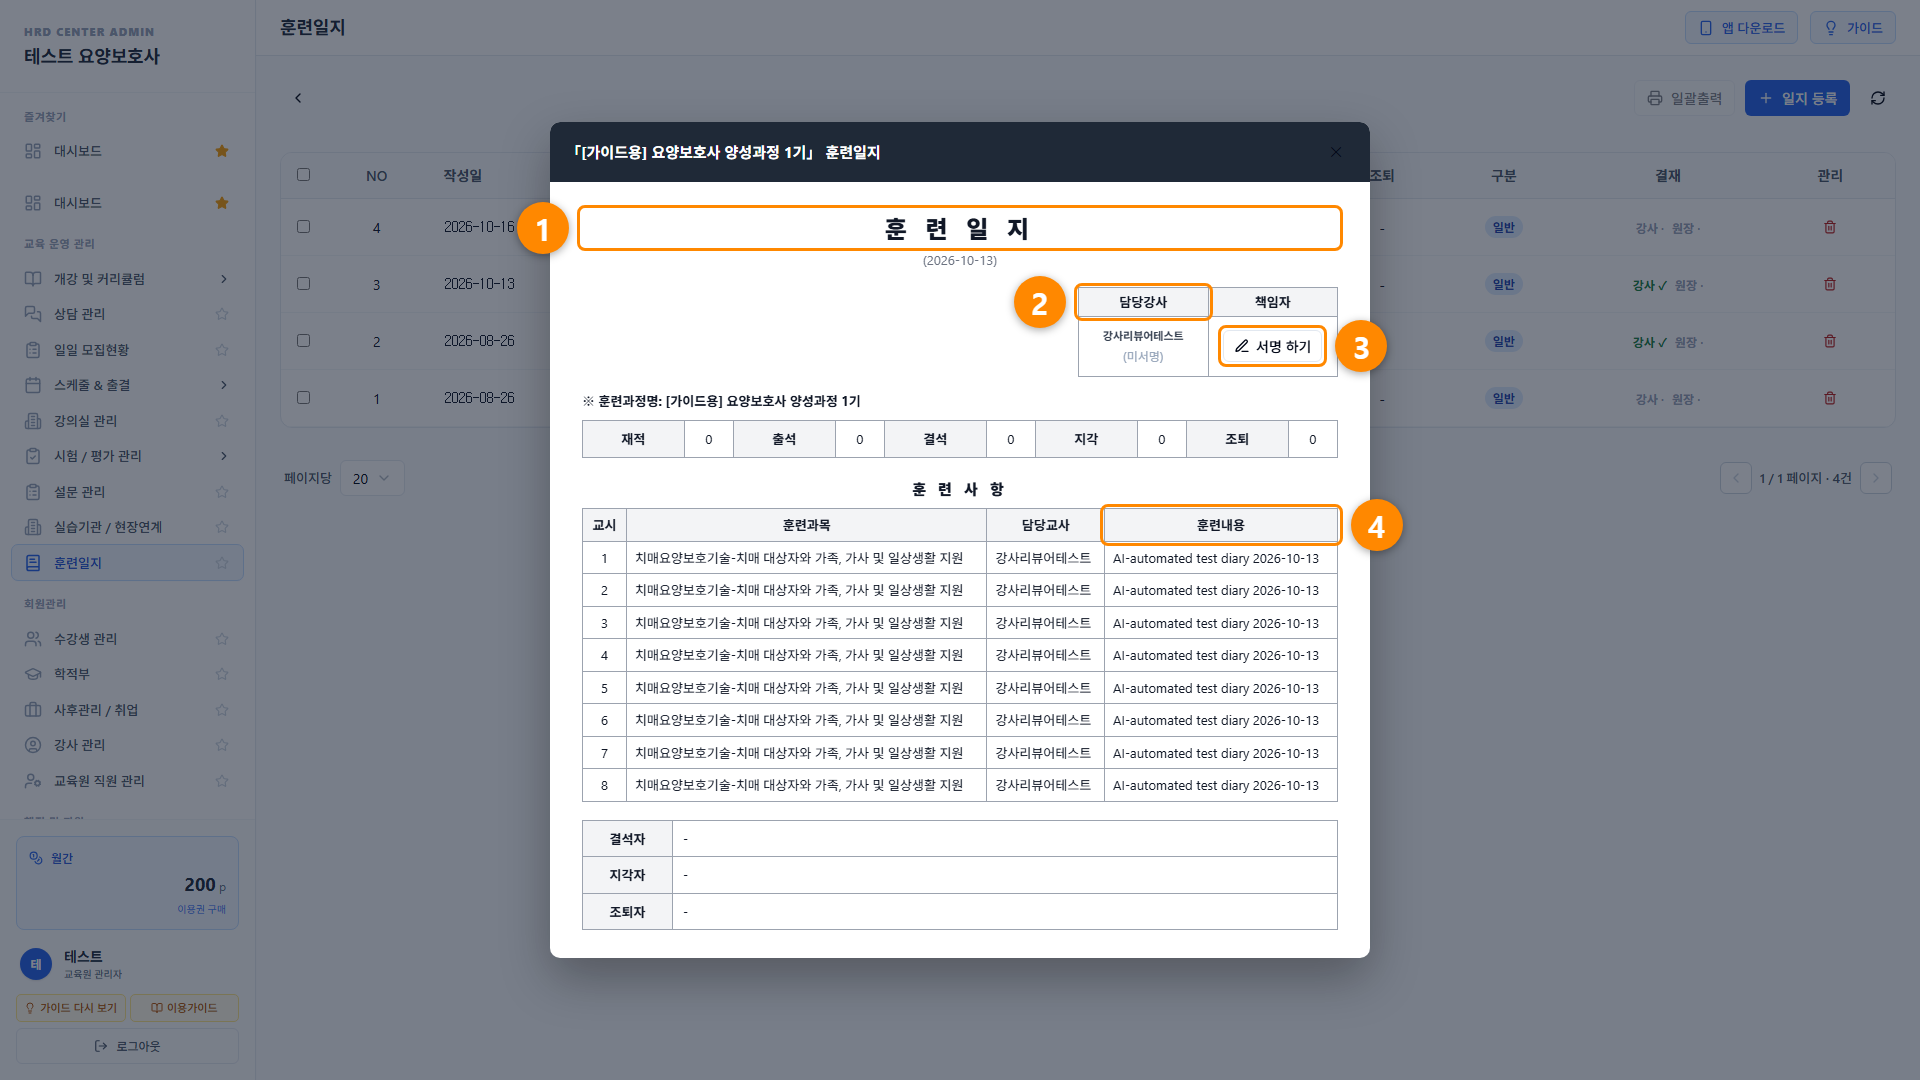Screen dimensions: 1920x1080
Task: Click the 일지 등록 button
Action: point(1797,98)
